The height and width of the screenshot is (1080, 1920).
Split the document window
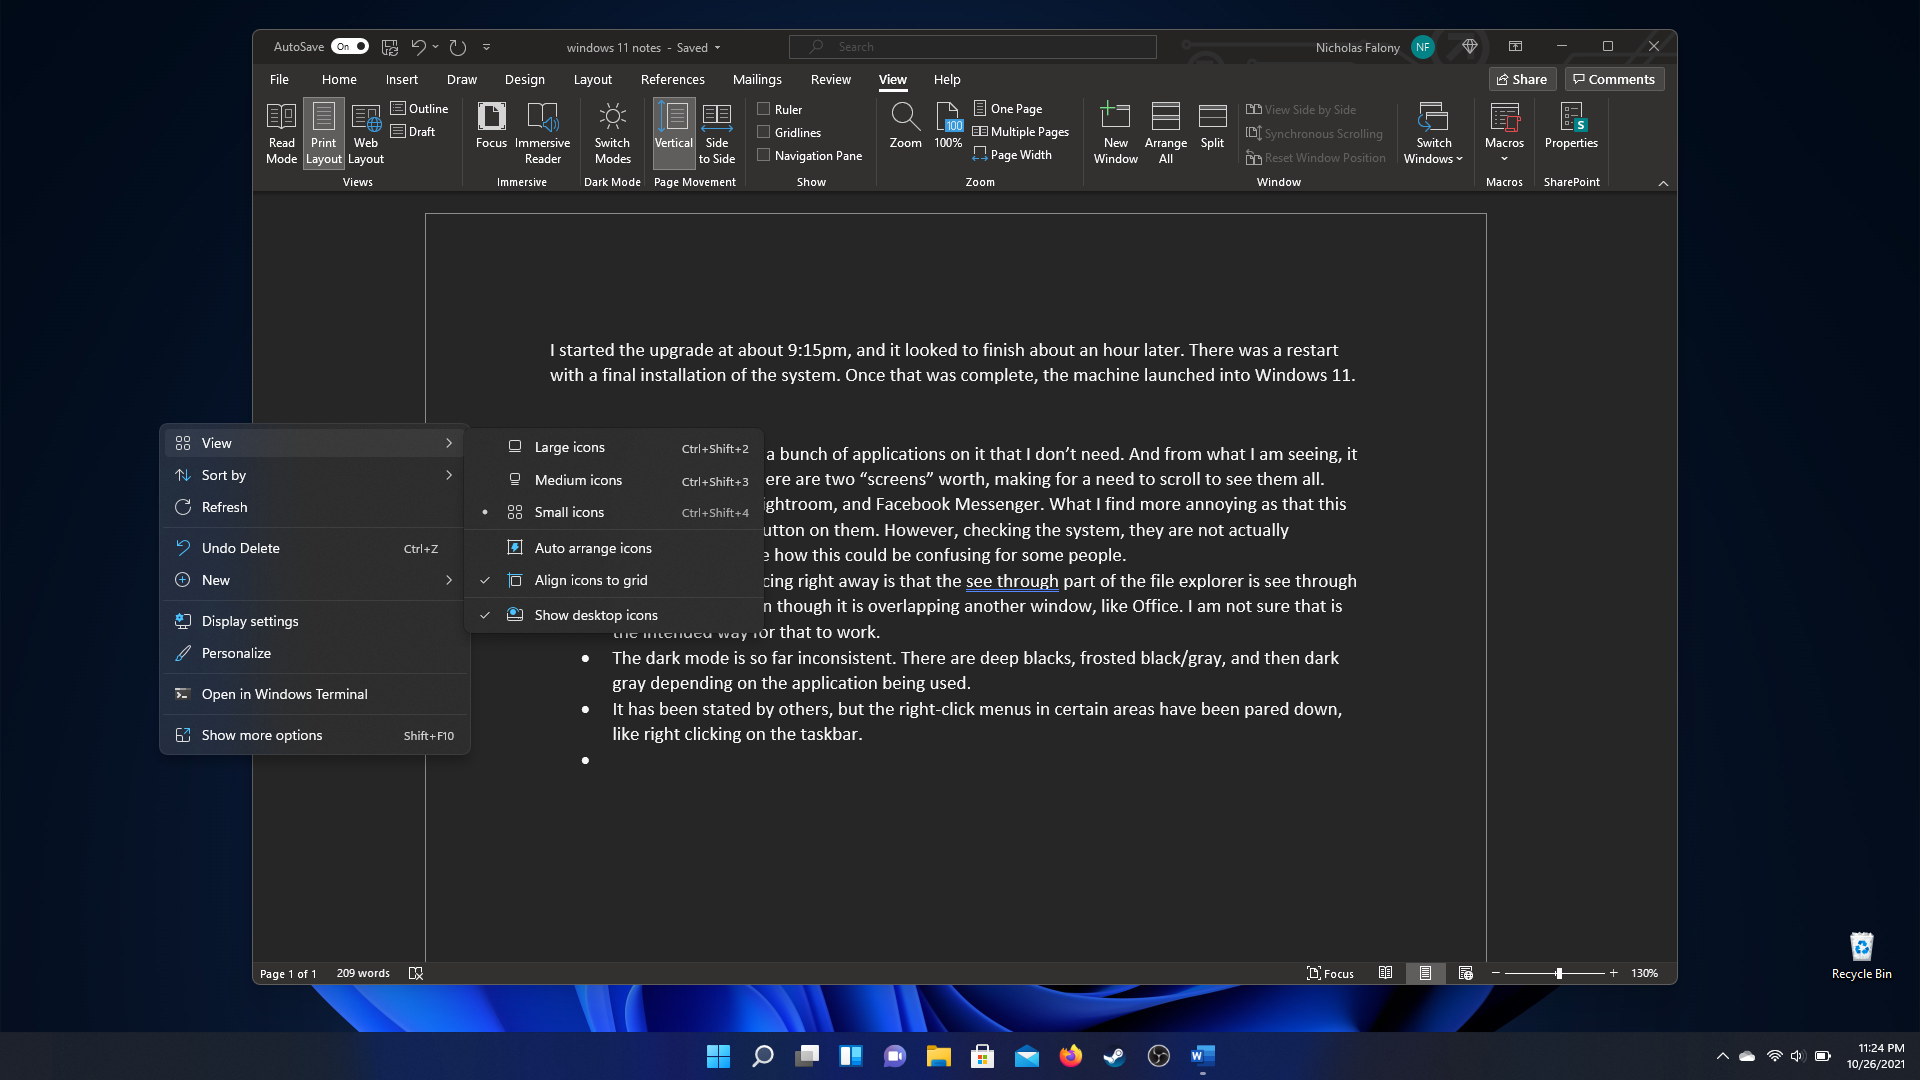1212,127
